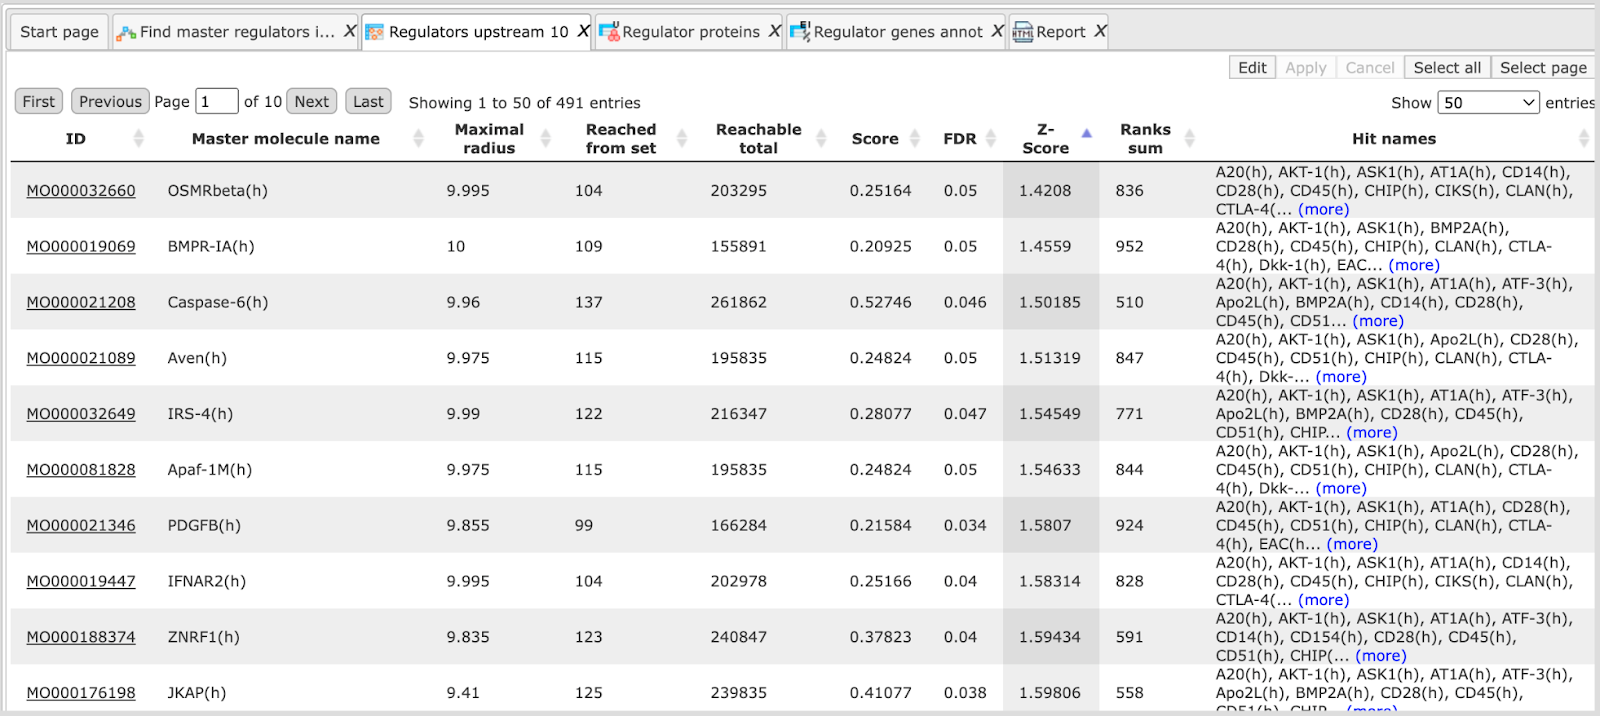Select the JKAP(h) molecule name cell

197,693
